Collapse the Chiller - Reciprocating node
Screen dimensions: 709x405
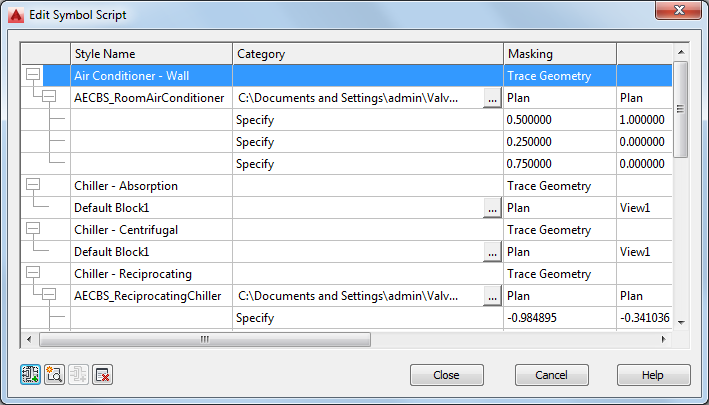33,272
